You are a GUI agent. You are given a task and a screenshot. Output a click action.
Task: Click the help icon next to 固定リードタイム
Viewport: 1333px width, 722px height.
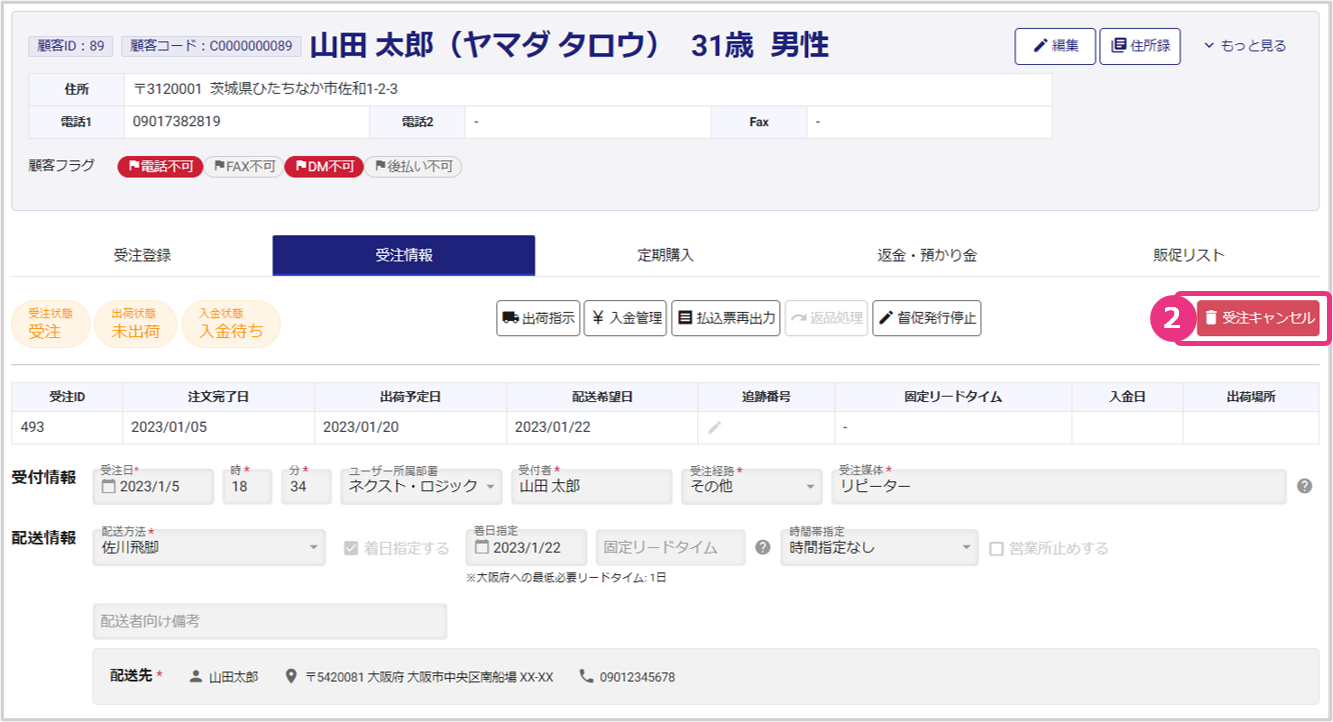pos(763,547)
